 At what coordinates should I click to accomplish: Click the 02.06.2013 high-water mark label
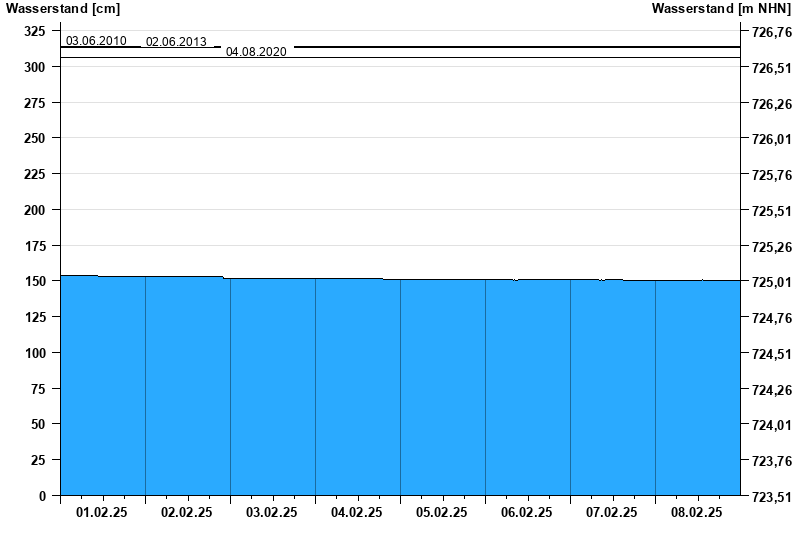[x=176, y=42]
